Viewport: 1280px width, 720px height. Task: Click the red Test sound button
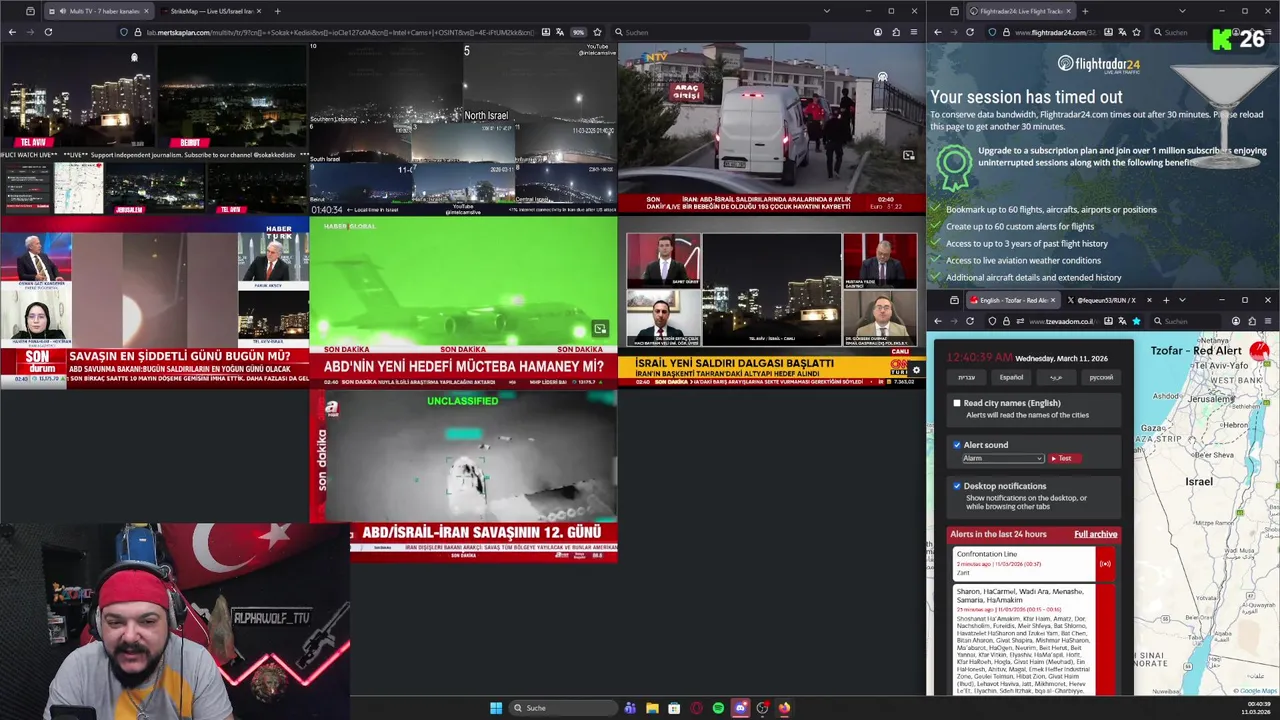pyautogui.click(x=1064, y=458)
